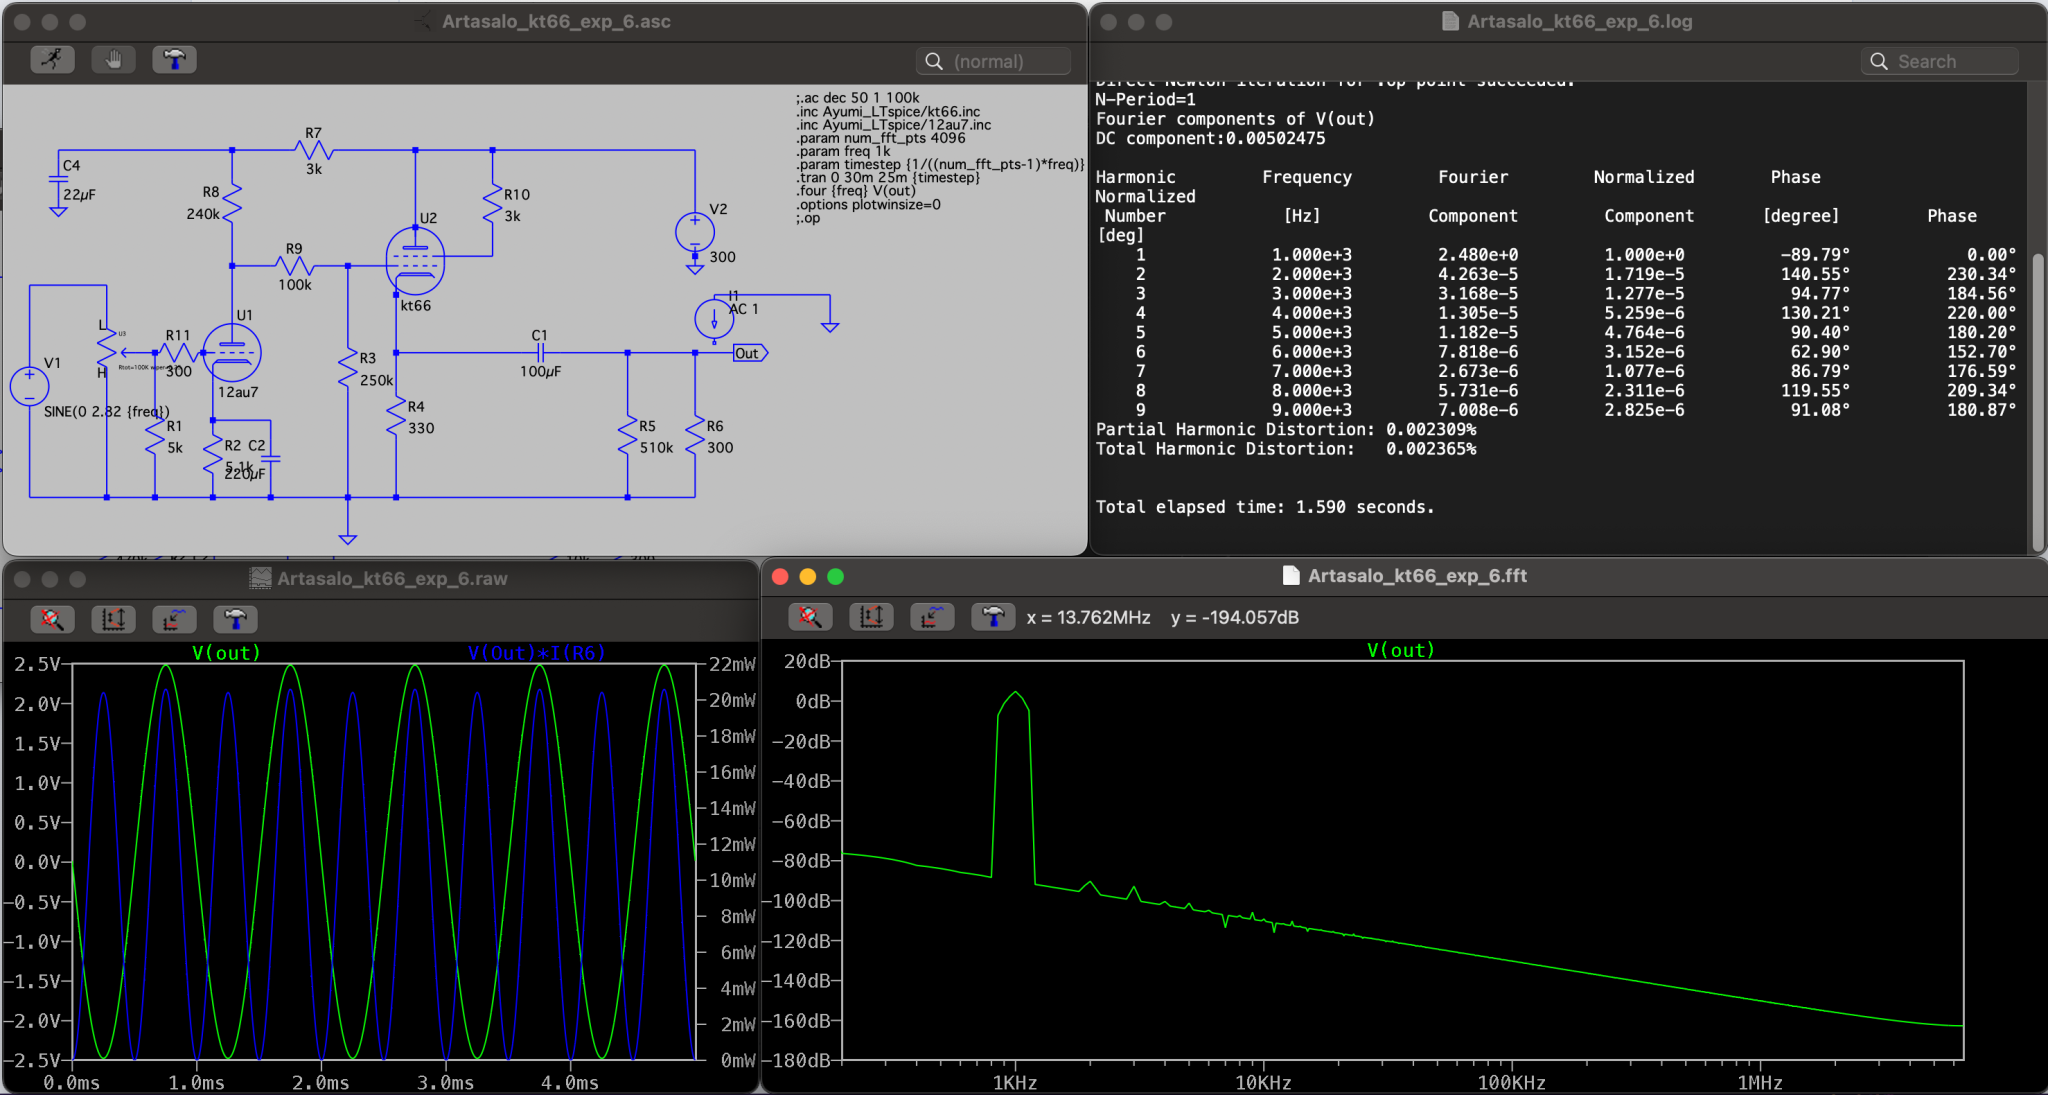This screenshot has height=1095, width=2048.
Task: Click the R5 510k resistor value
Action: 656,448
